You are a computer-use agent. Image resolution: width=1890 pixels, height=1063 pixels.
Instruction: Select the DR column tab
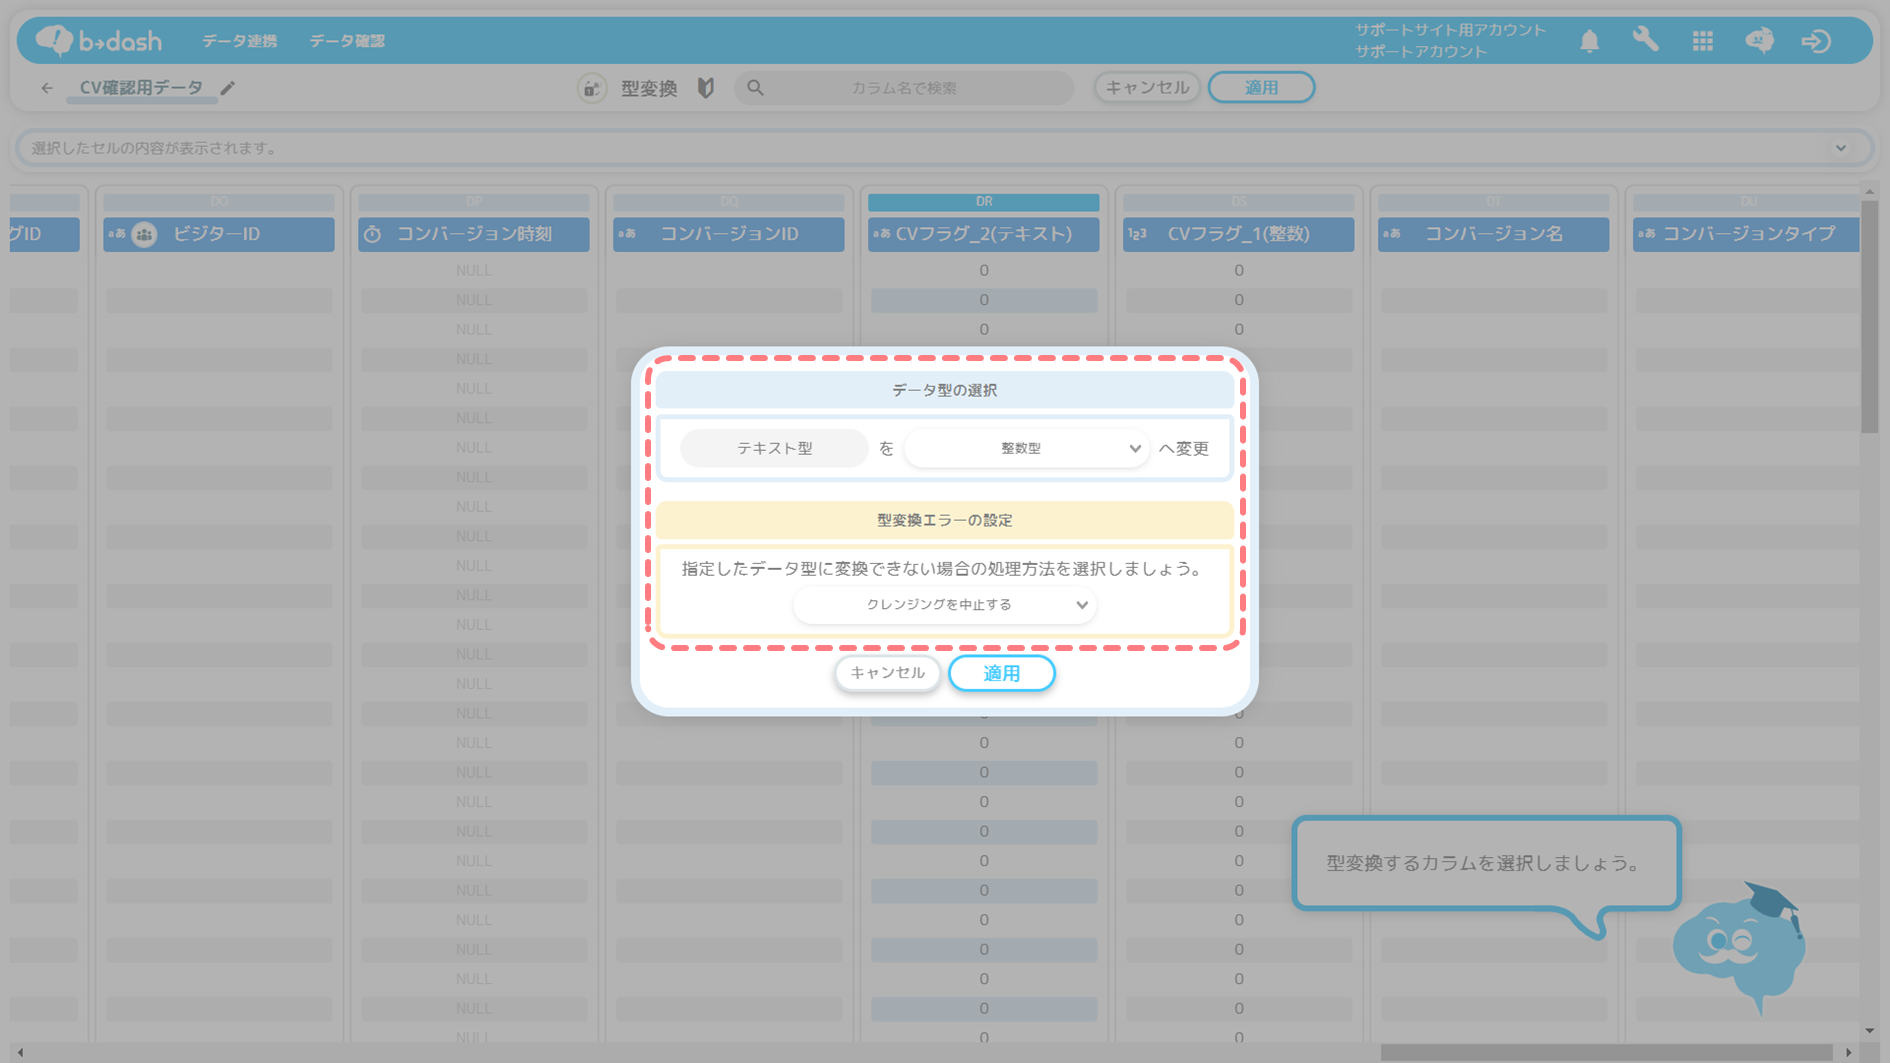pos(983,202)
